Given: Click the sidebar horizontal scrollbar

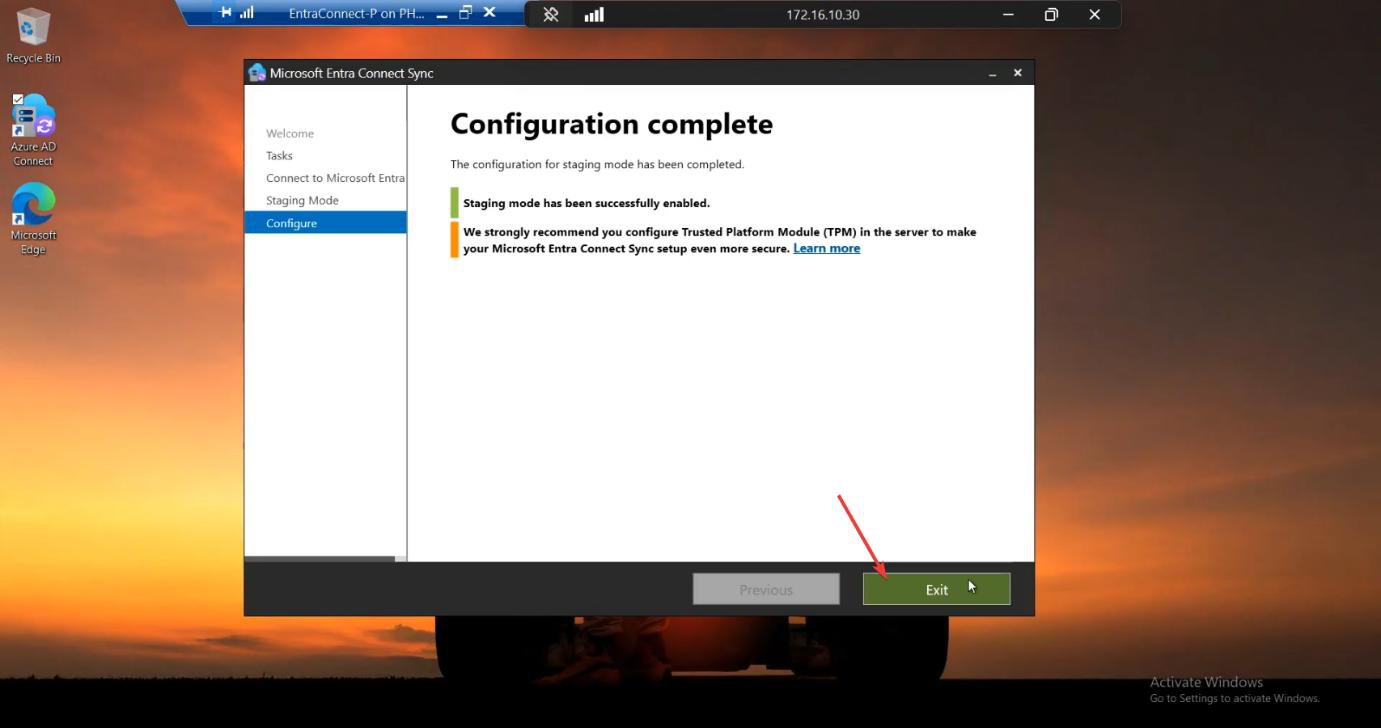Looking at the screenshot, I should pyautogui.click(x=320, y=558).
